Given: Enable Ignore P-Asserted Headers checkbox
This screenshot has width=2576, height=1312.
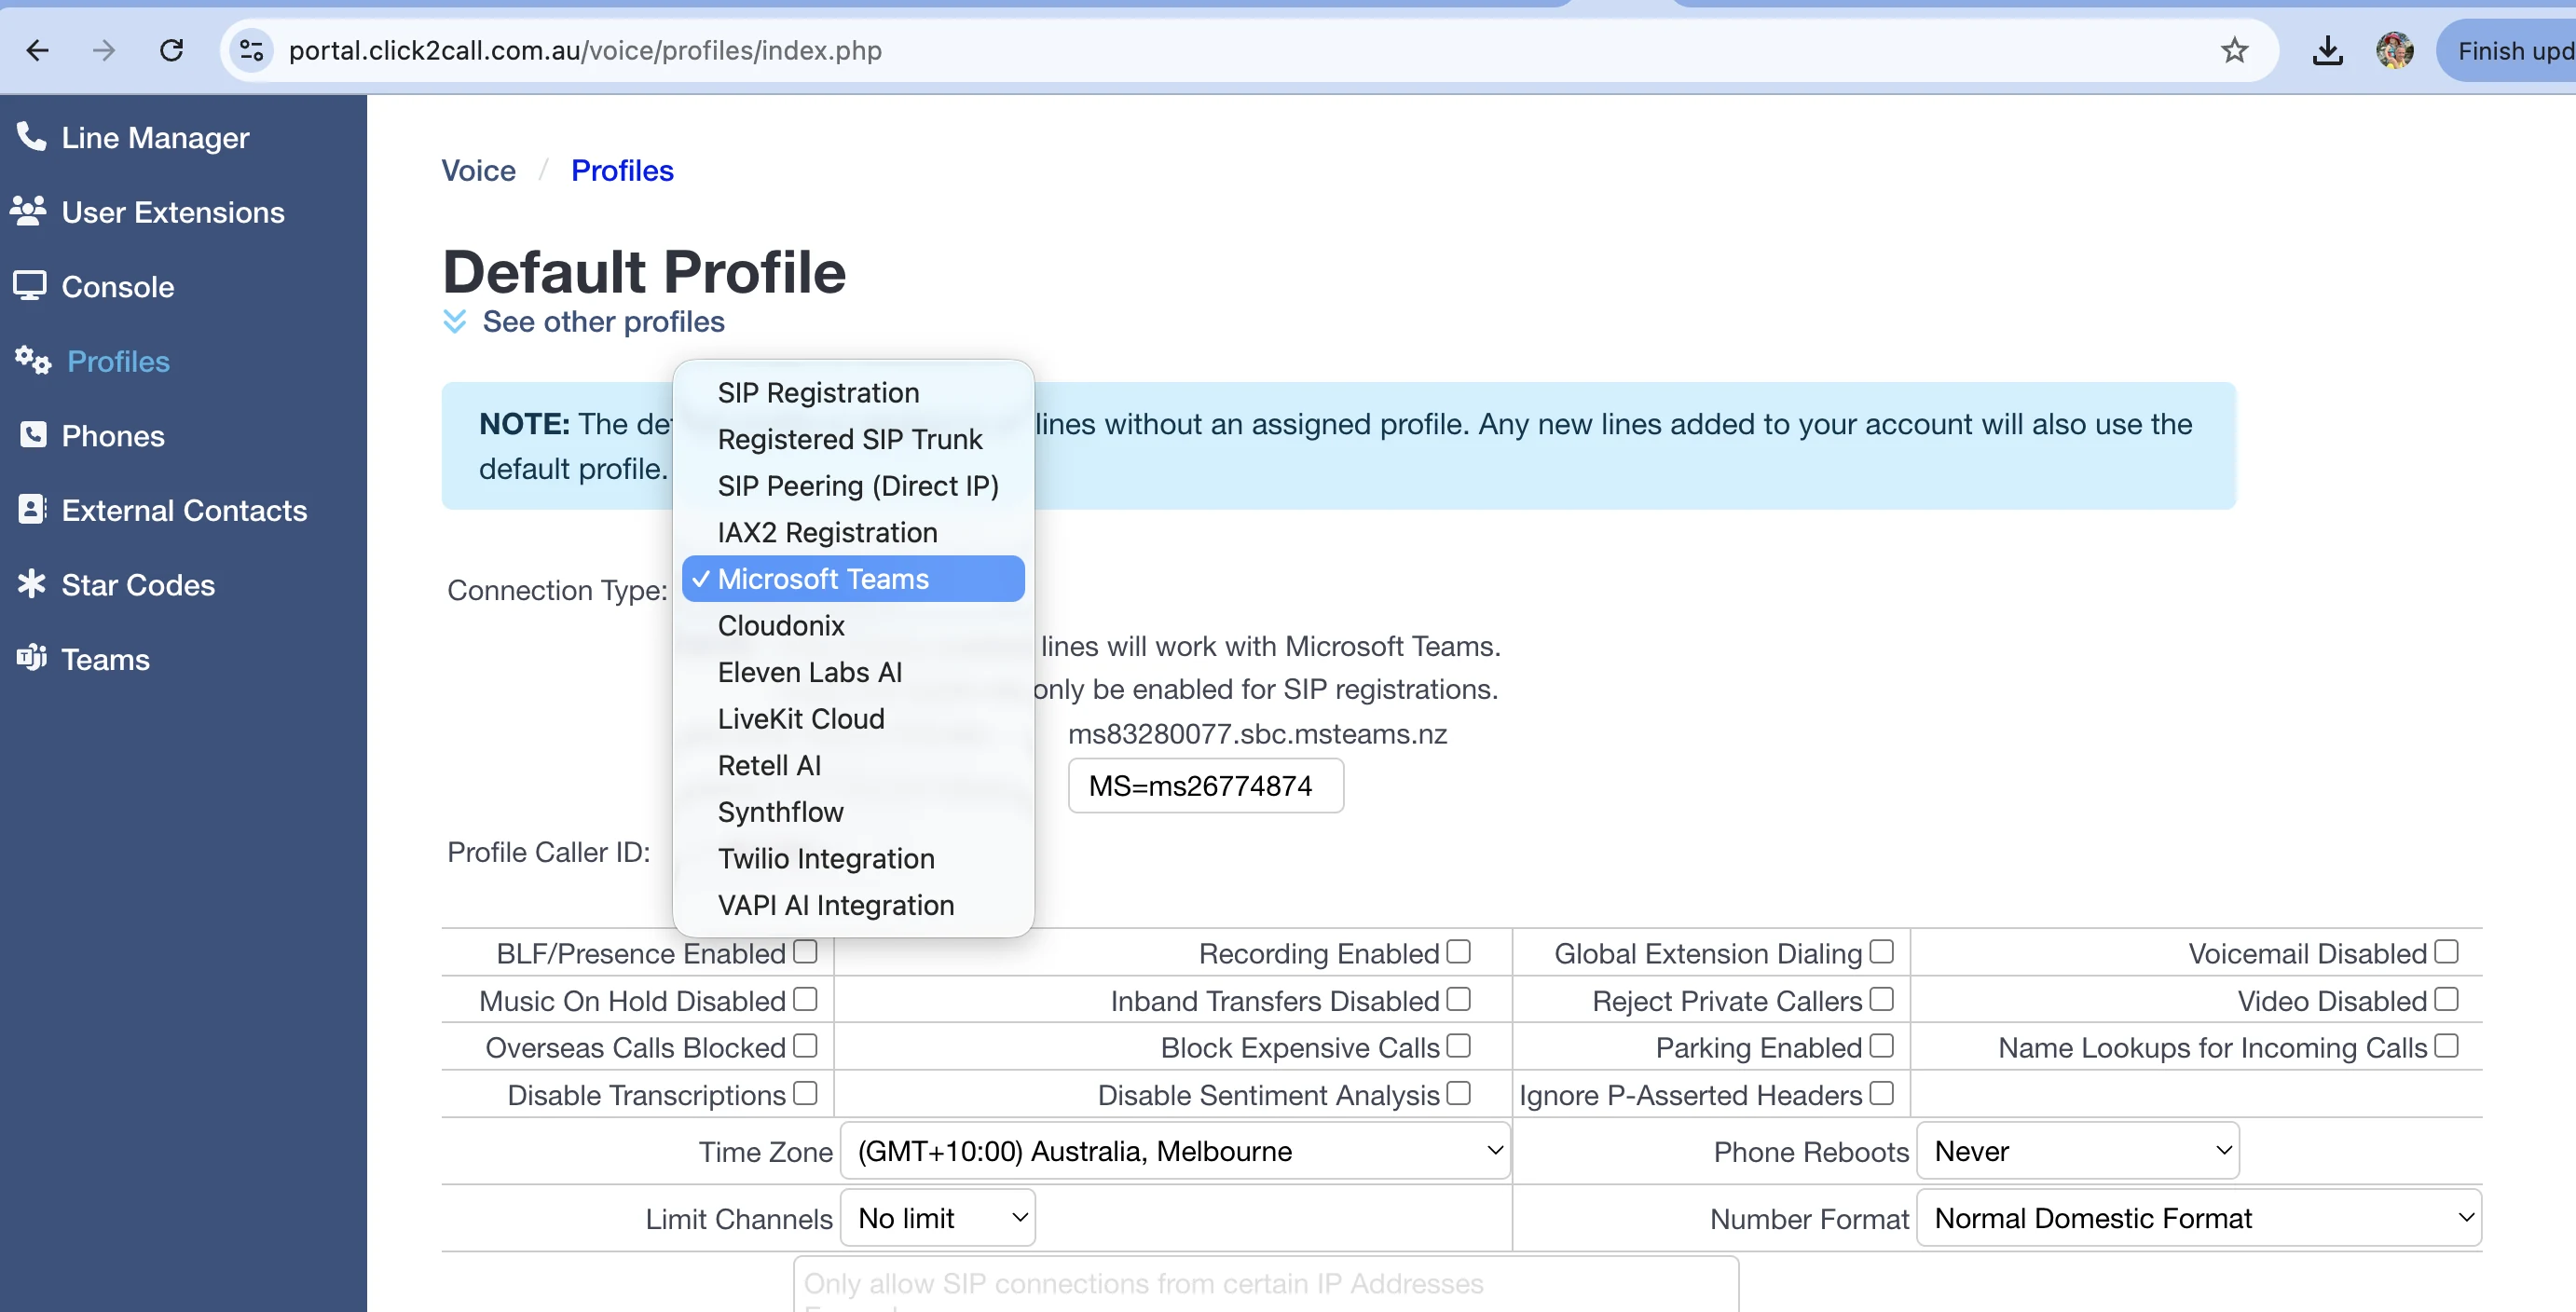Looking at the screenshot, I should tap(1881, 1094).
